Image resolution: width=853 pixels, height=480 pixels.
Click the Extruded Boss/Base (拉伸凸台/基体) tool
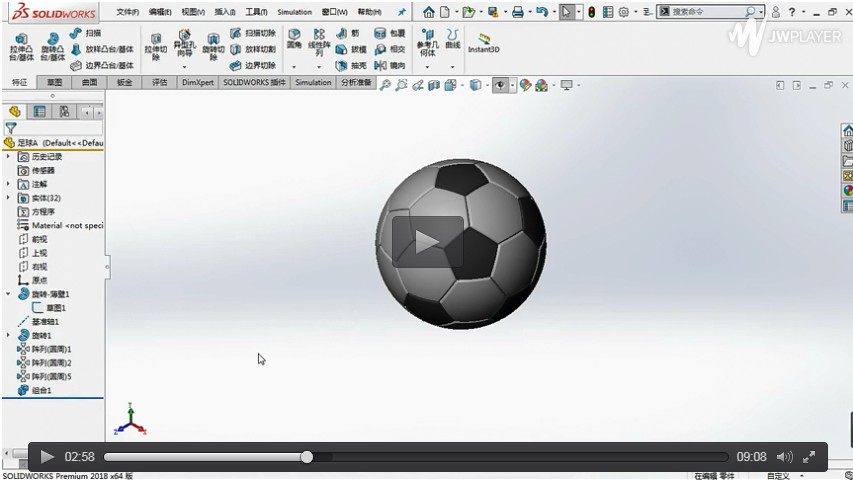tap(21, 43)
